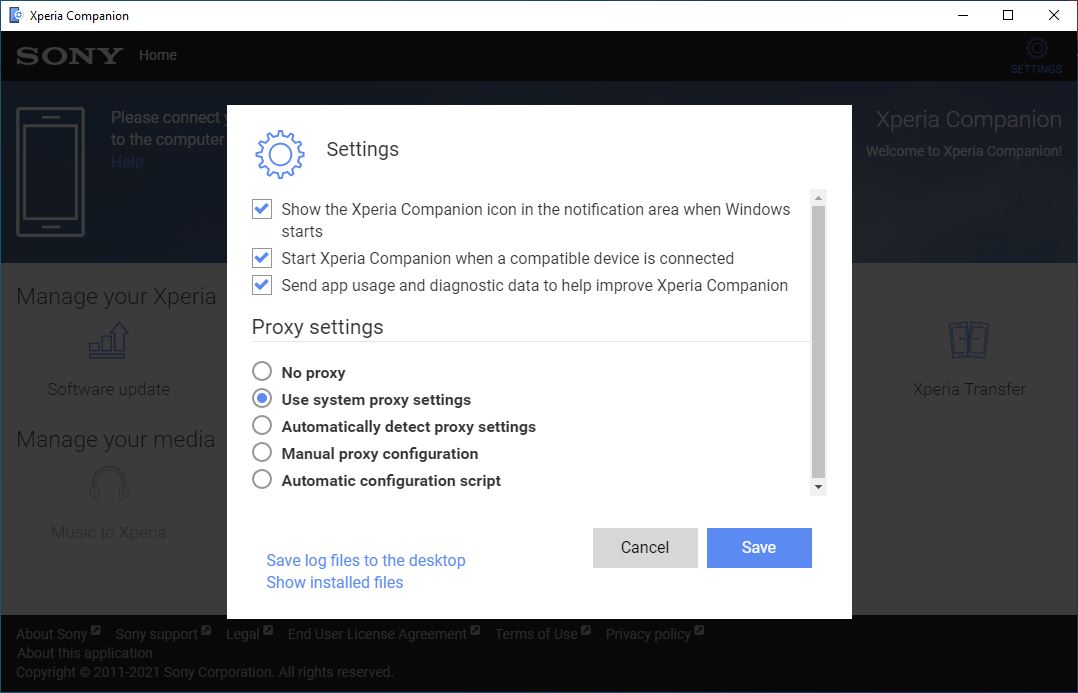The width and height of the screenshot is (1078, 693).
Task: Click the scroll up arrow in the settings list
Action: (x=818, y=198)
